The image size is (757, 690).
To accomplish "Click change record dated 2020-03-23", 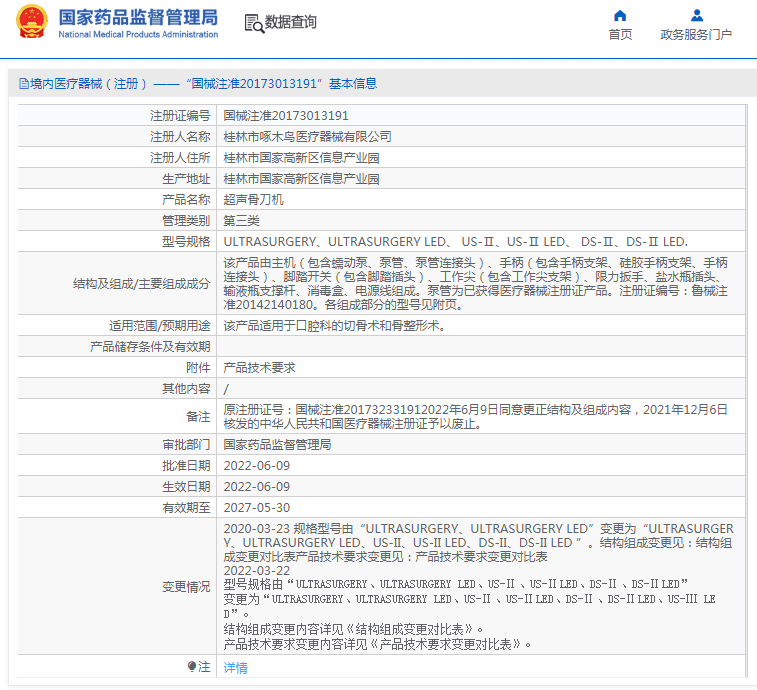I will click(x=478, y=542).
